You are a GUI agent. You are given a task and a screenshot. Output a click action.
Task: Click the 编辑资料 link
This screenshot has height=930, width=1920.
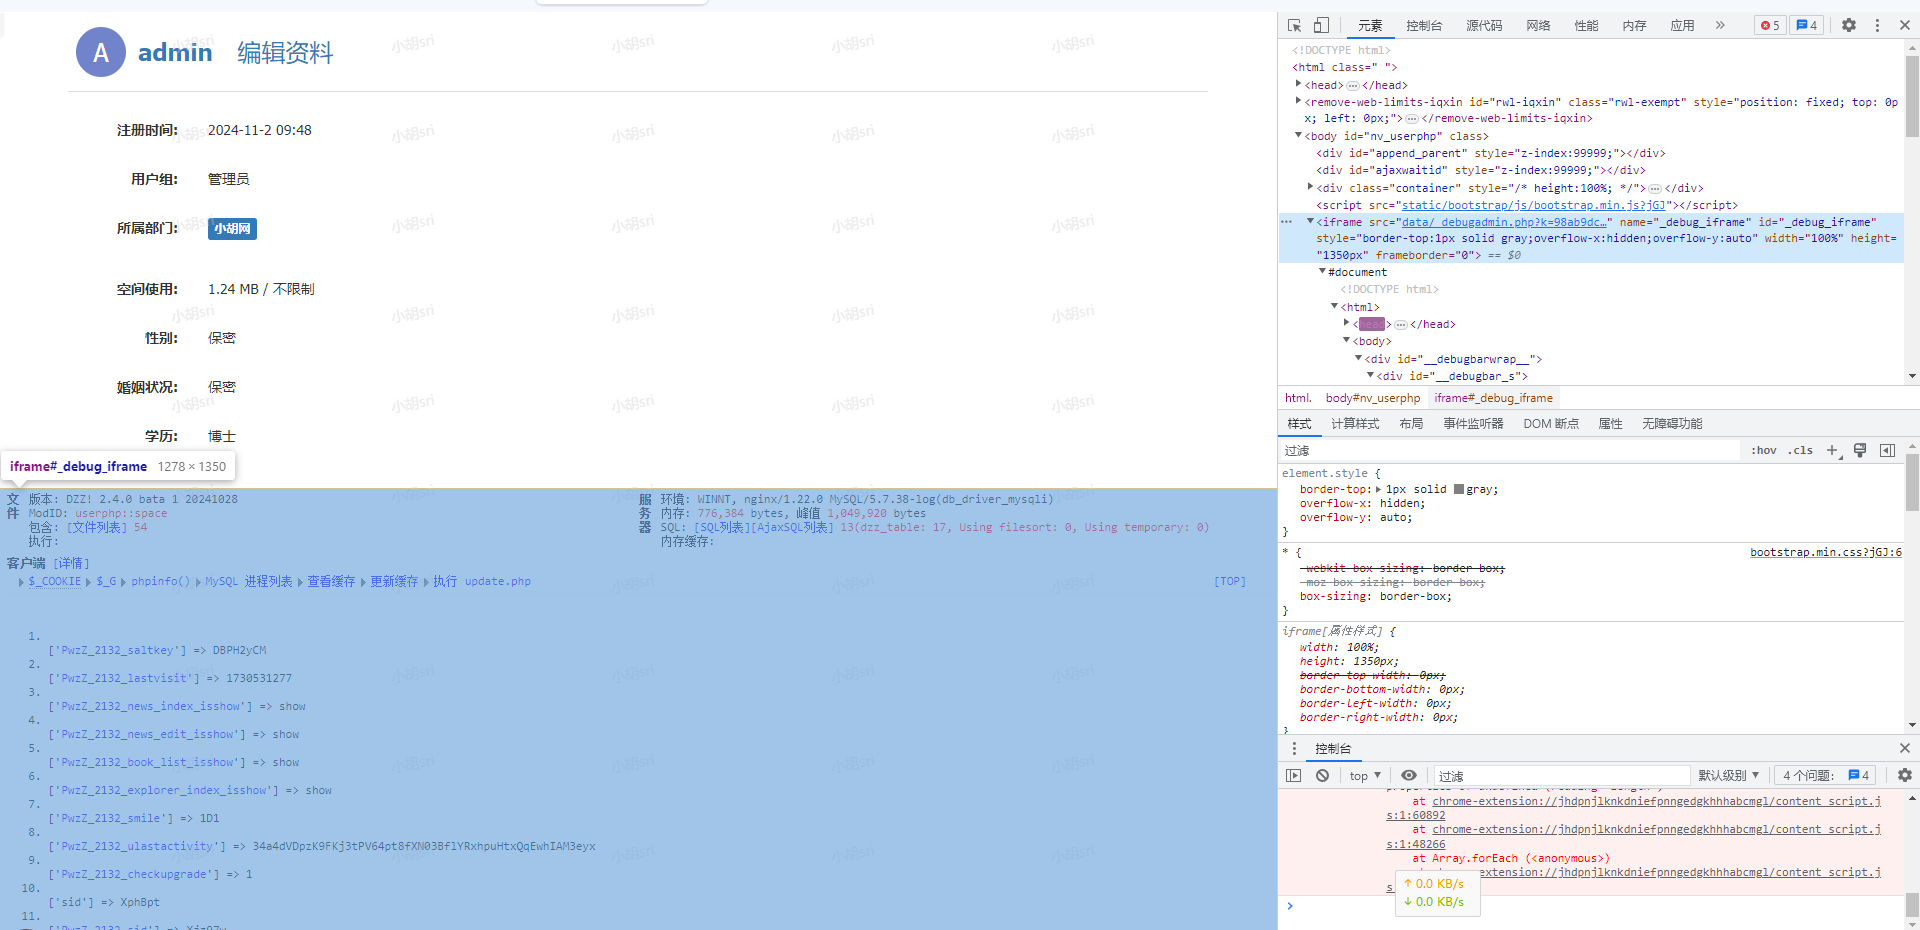285,53
